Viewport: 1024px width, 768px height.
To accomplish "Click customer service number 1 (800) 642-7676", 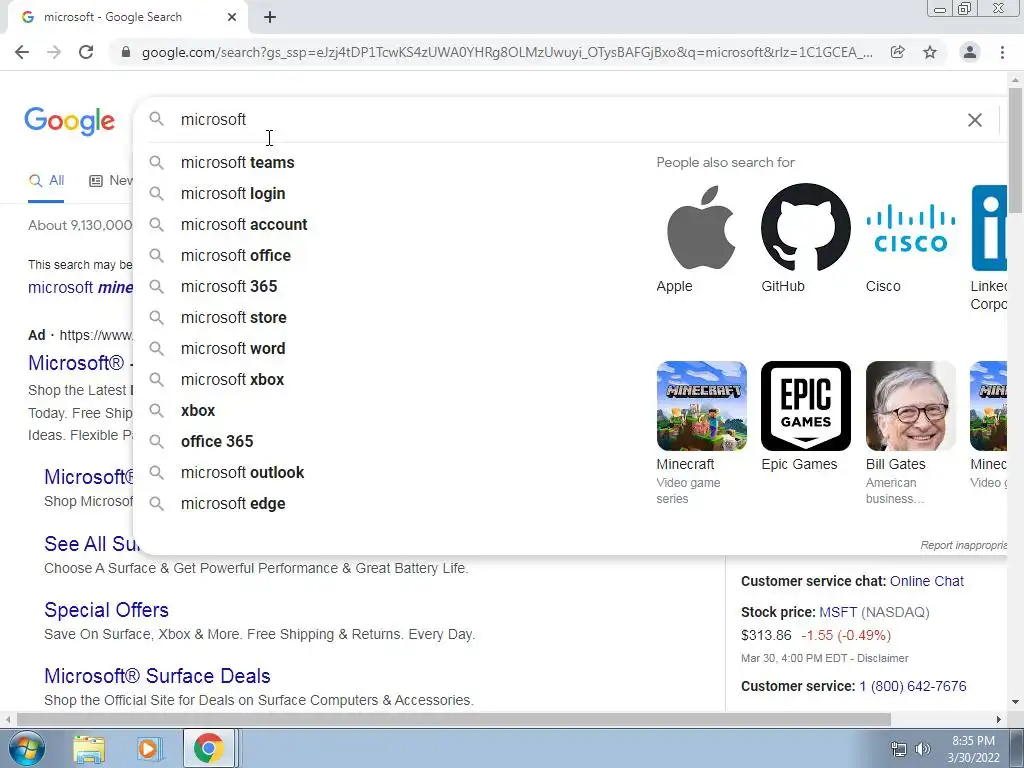I will [x=913, y=686].
